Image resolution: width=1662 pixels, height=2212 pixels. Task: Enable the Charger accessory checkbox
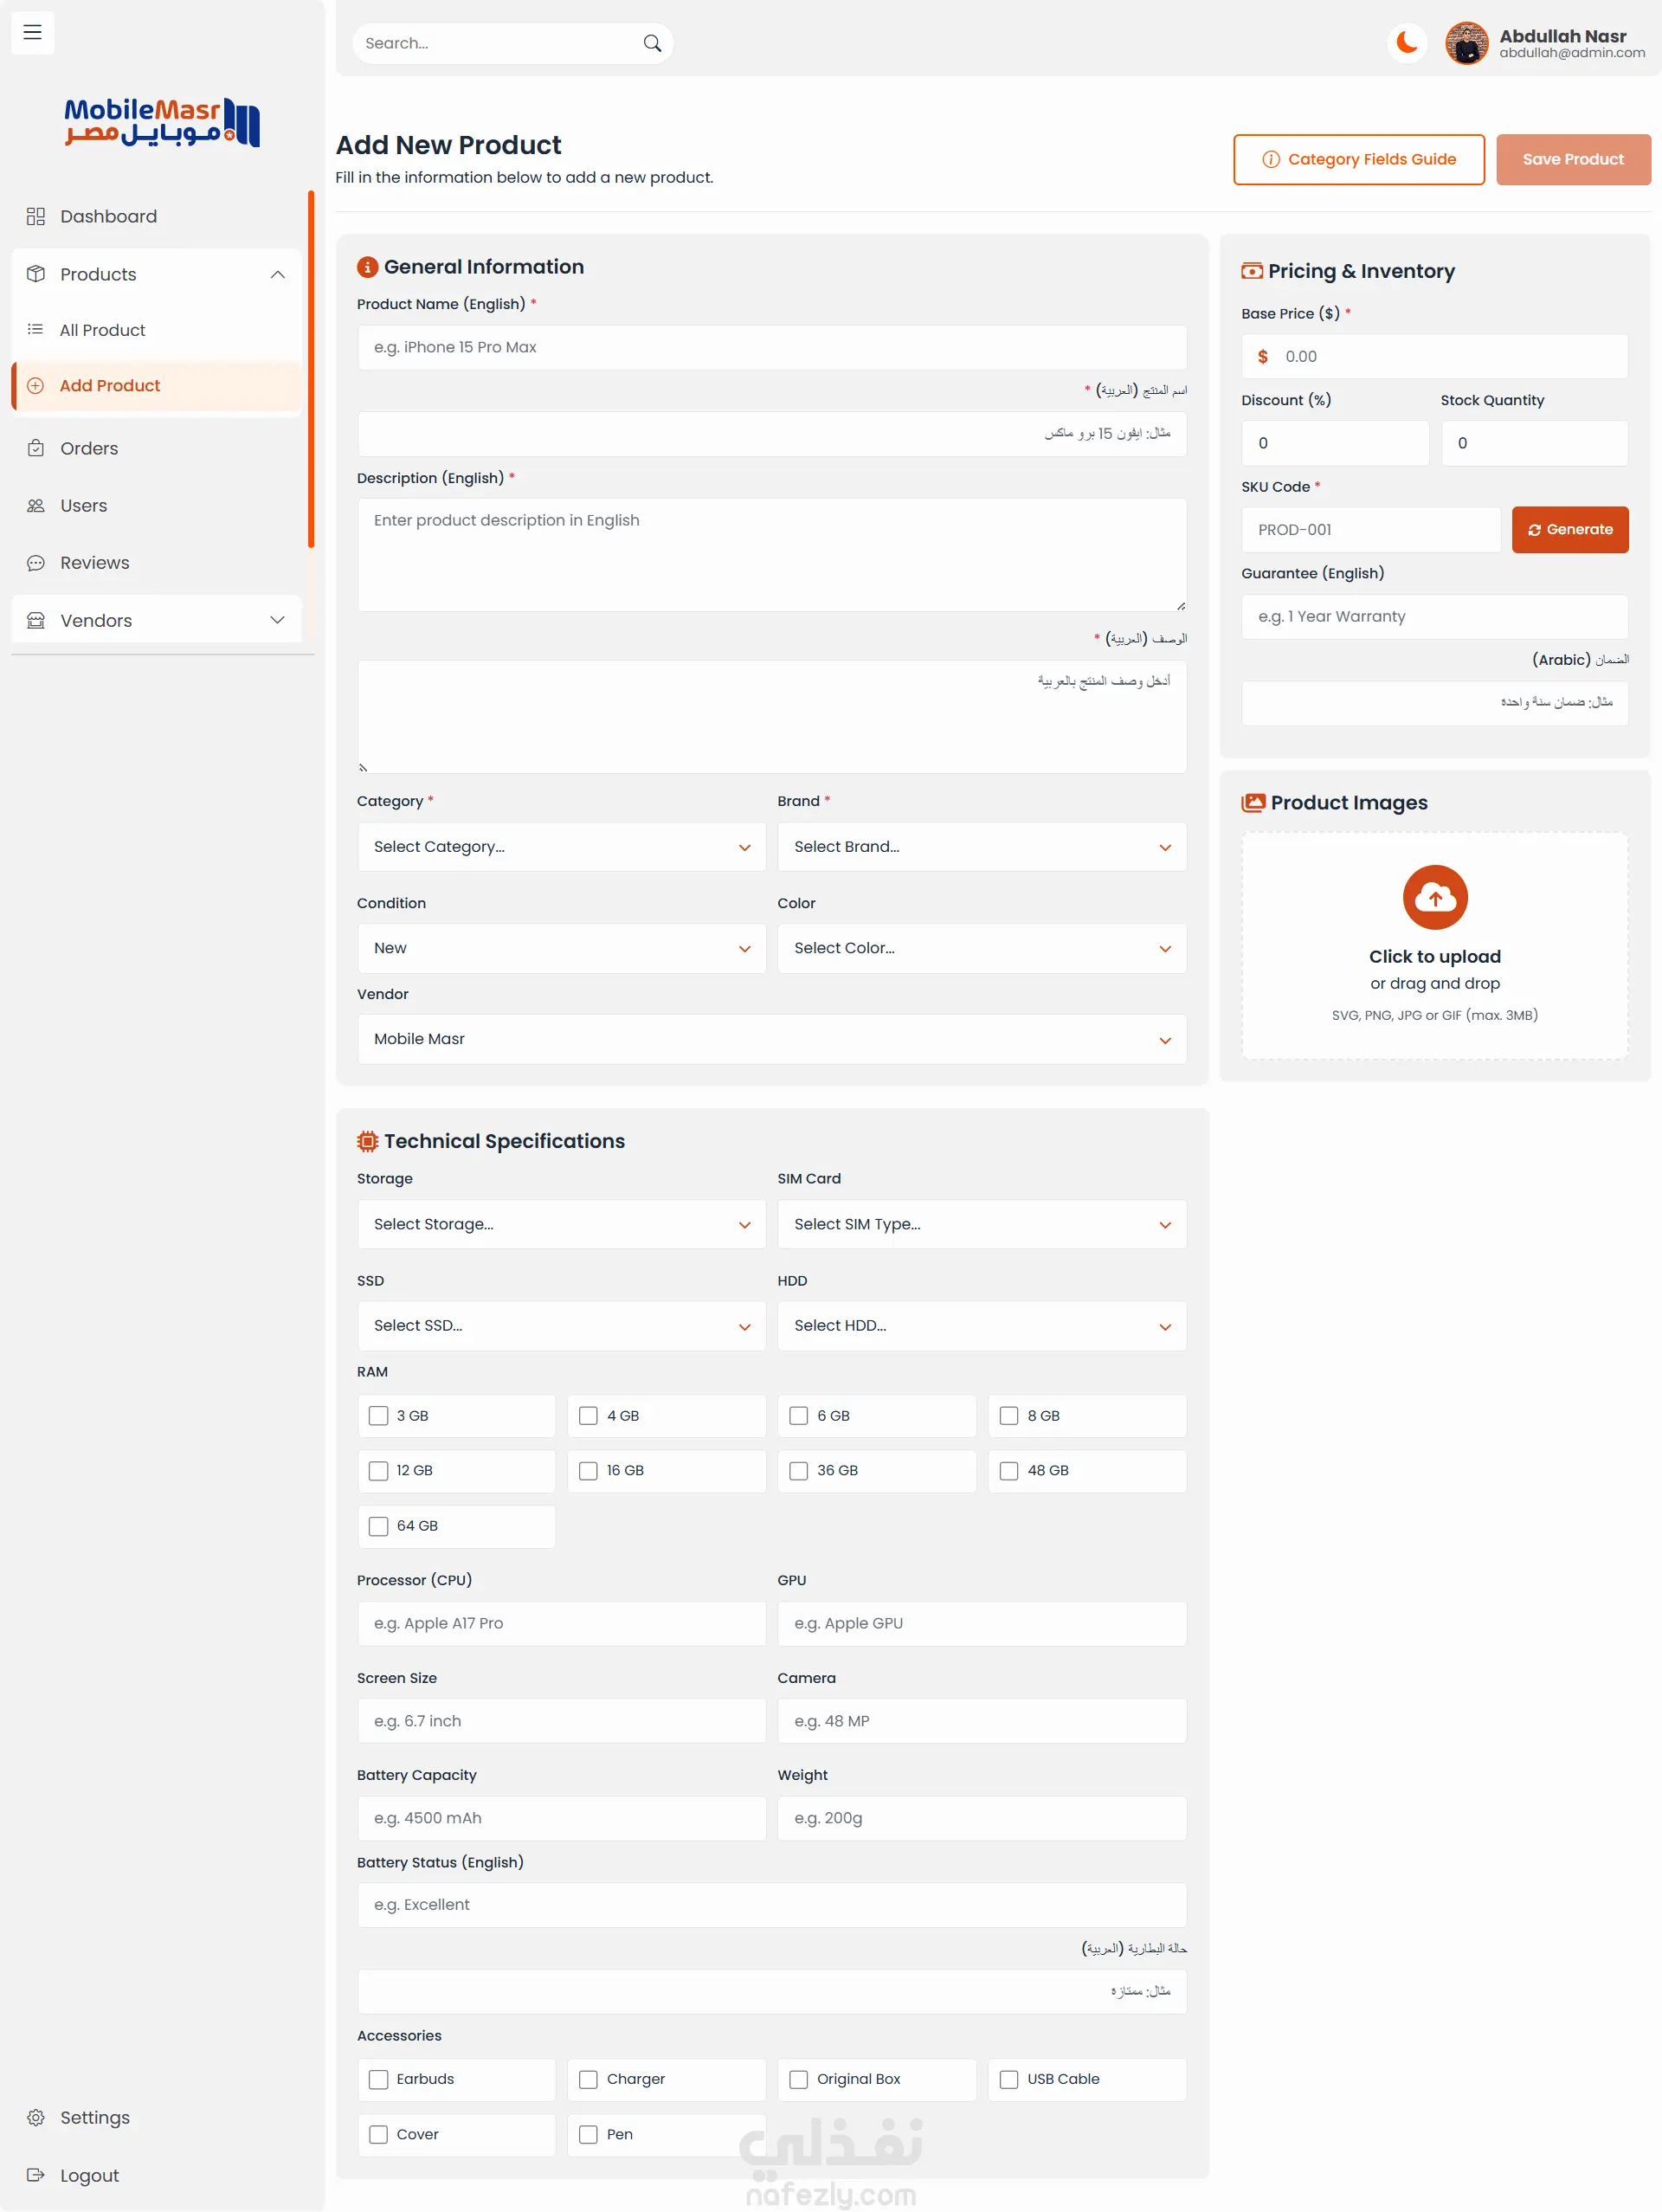(x=588, y=2079)
